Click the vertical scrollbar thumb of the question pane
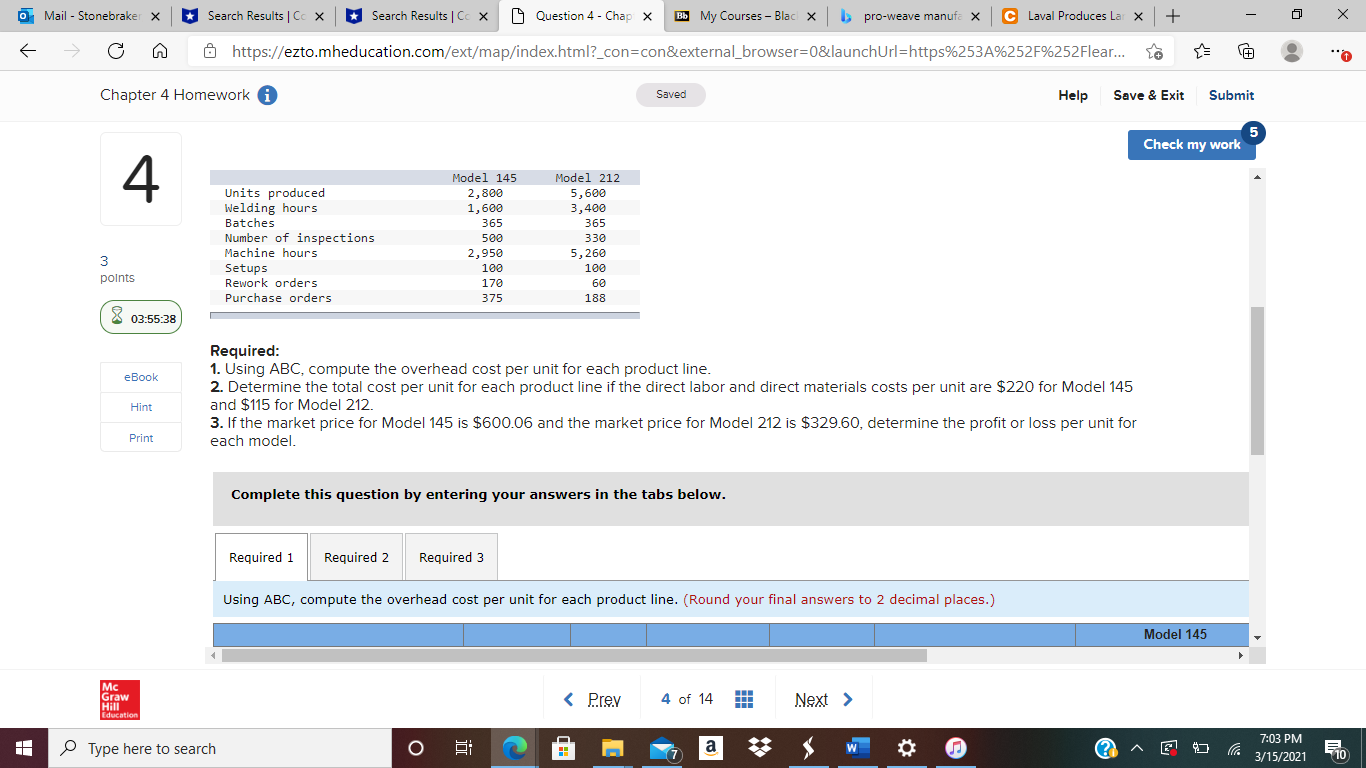 [1257, 380]
